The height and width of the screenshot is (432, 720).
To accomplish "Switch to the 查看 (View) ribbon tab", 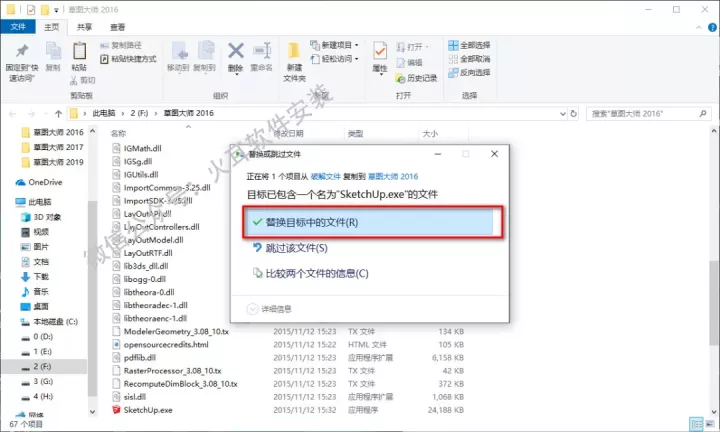I will 117,26.
